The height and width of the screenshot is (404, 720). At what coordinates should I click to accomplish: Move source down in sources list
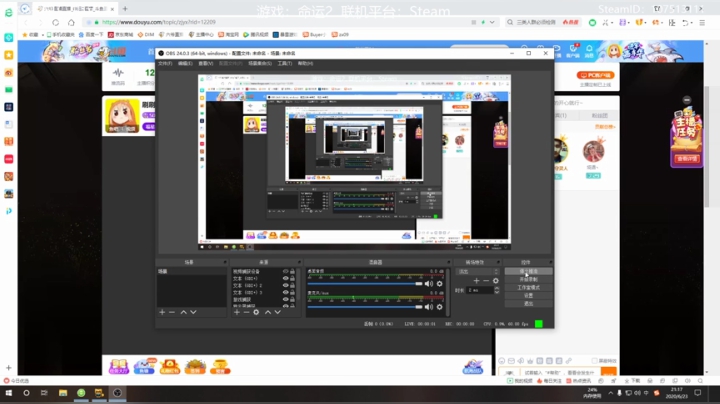(x=278, y=312)
